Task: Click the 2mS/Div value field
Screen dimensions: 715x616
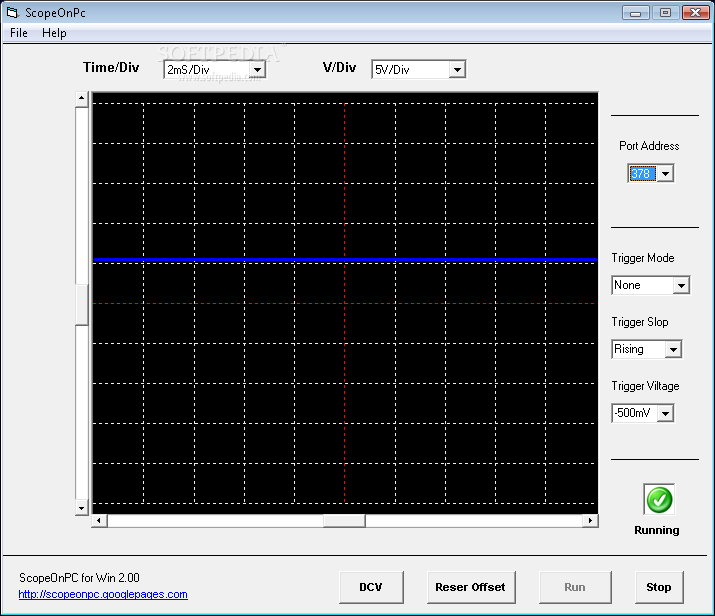Action: pyautogui.click(x=207, y=70)
